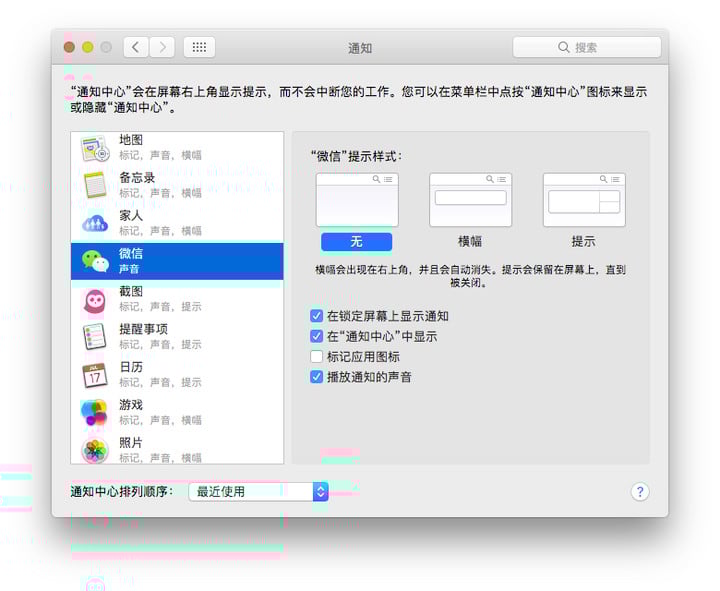Viewport: 720px width, 591px height.
Task: Select the 提示 alert style thumbnail
Action: click(x=584, y=200)
